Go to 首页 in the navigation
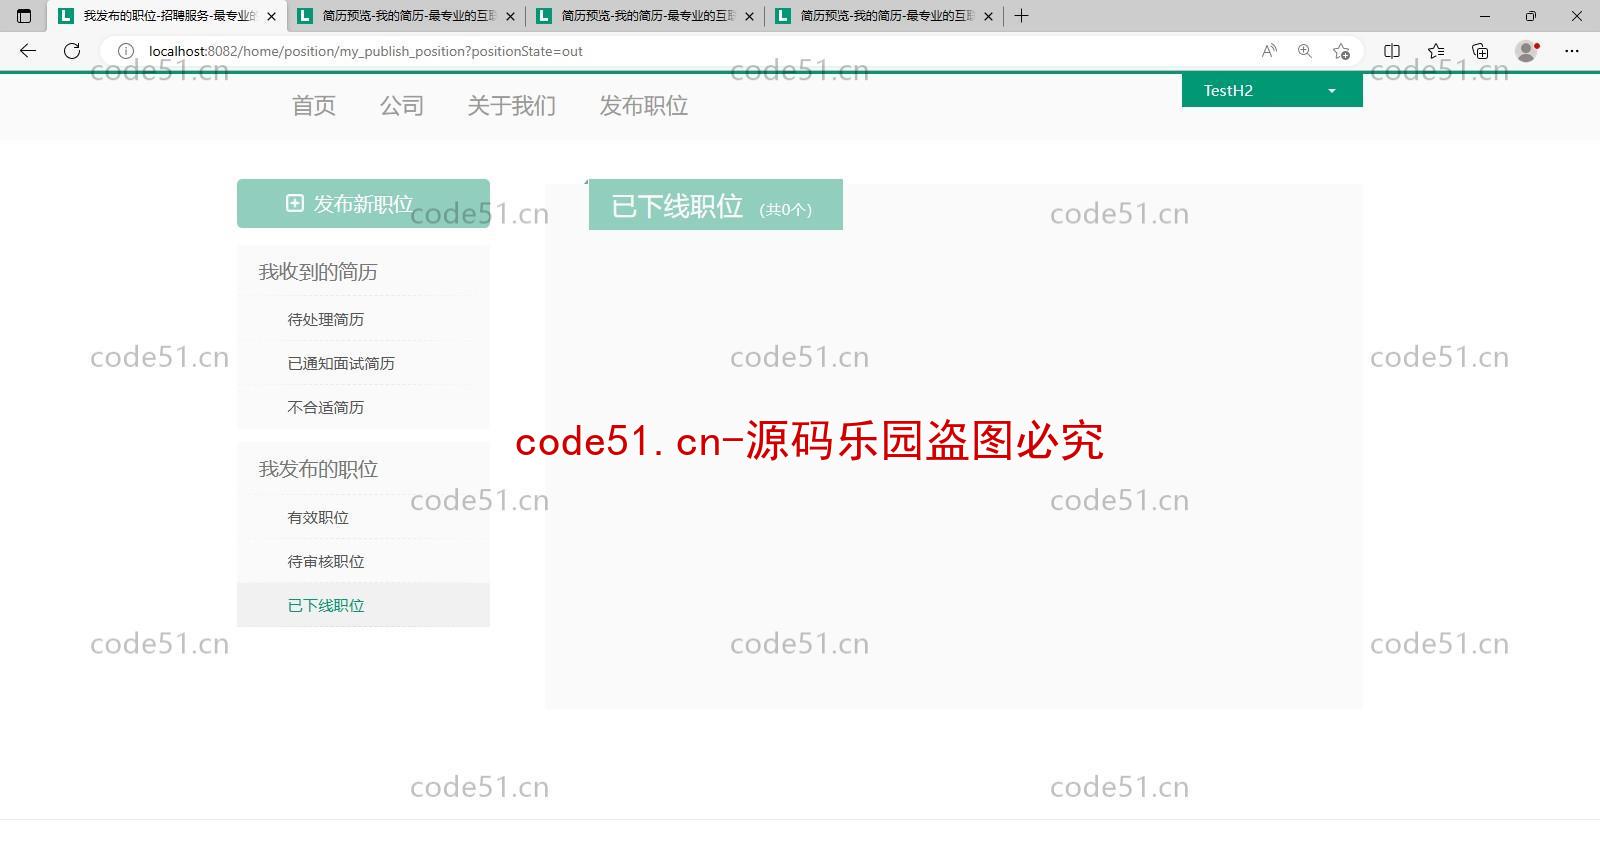 pyautogui.click(x=314, y=106)
